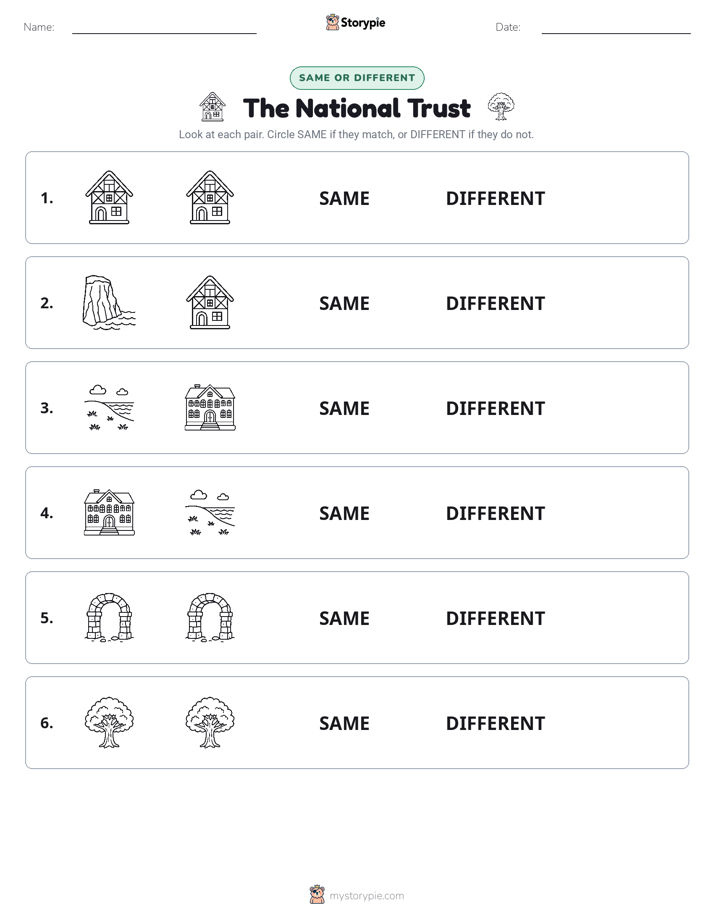The image size is (714, 924).
Task: Click the mansion icon in row 3
Action: pos(210,407)
